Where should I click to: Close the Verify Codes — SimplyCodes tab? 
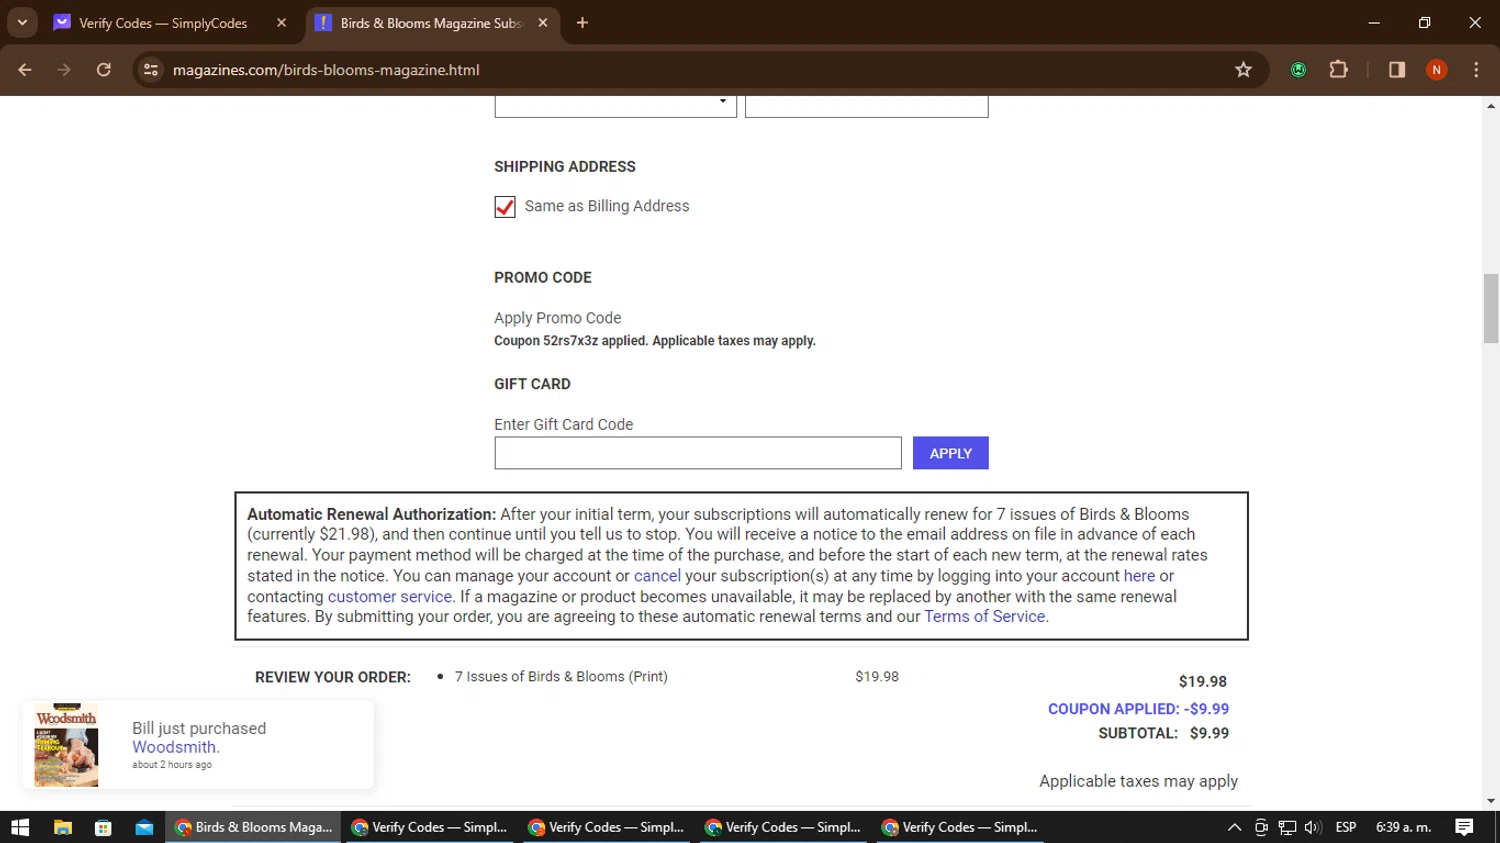click(281, 22)
